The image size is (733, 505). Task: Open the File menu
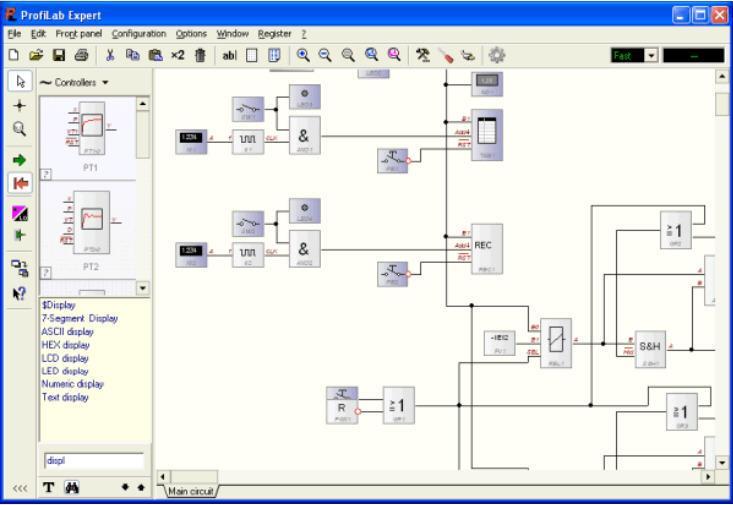coord(14,34)
